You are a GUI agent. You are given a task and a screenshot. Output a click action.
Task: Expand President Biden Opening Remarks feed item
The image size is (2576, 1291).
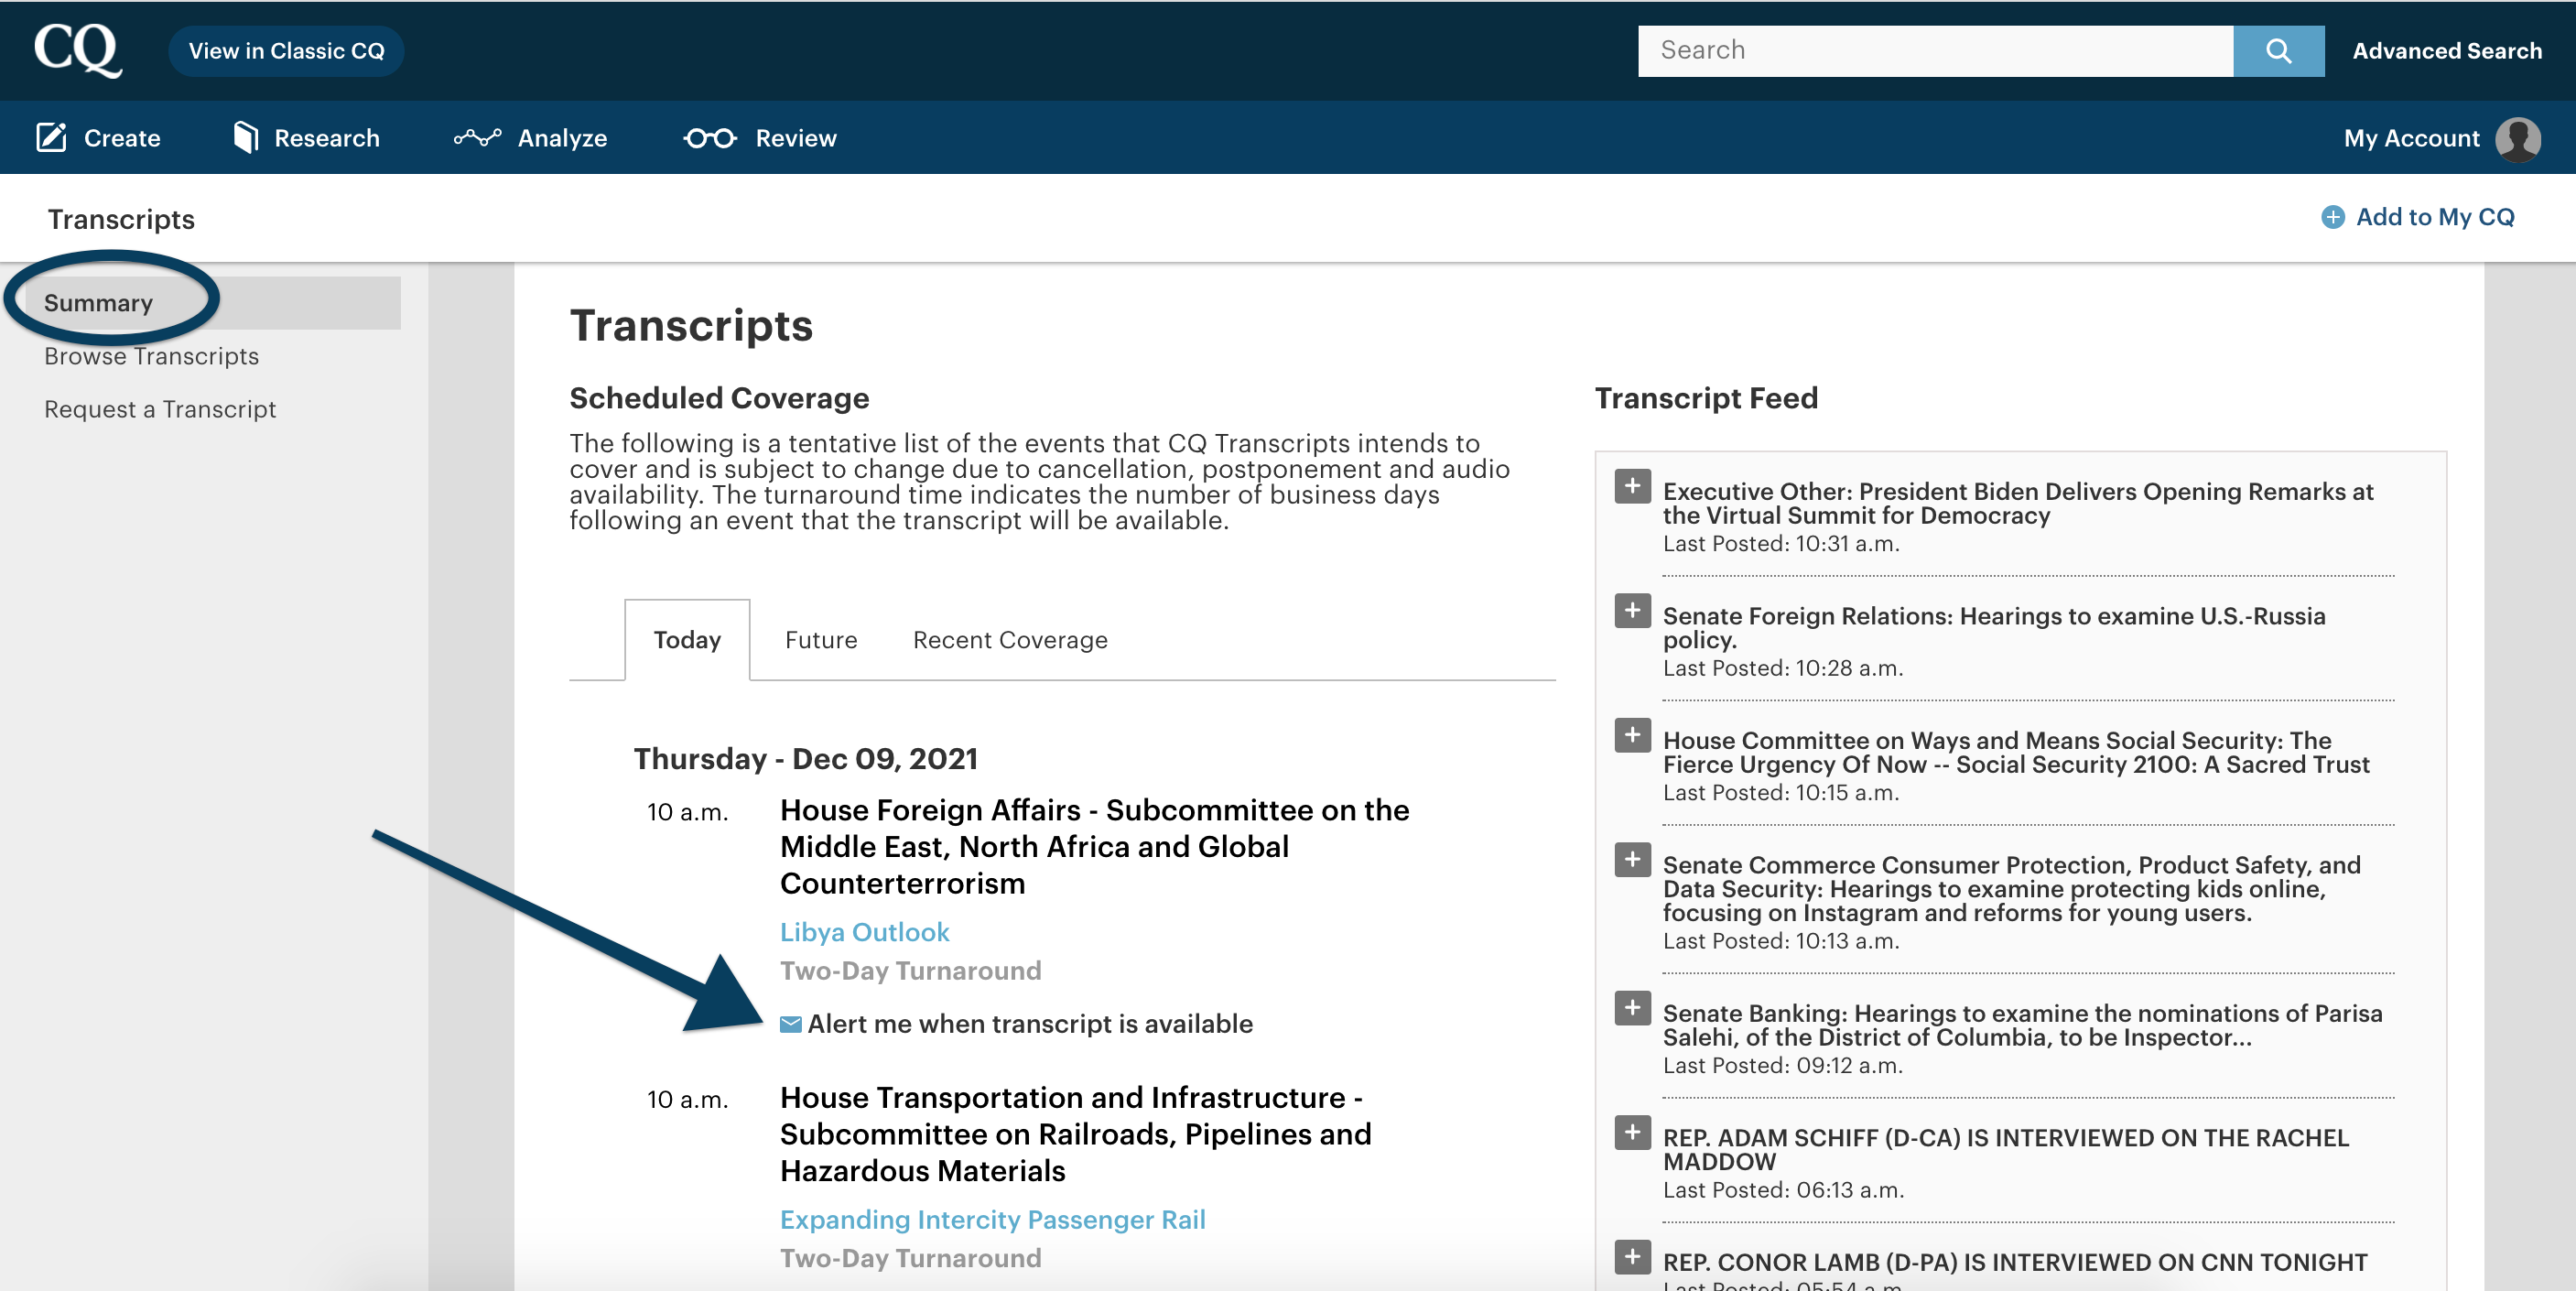tap(1632, 486)
